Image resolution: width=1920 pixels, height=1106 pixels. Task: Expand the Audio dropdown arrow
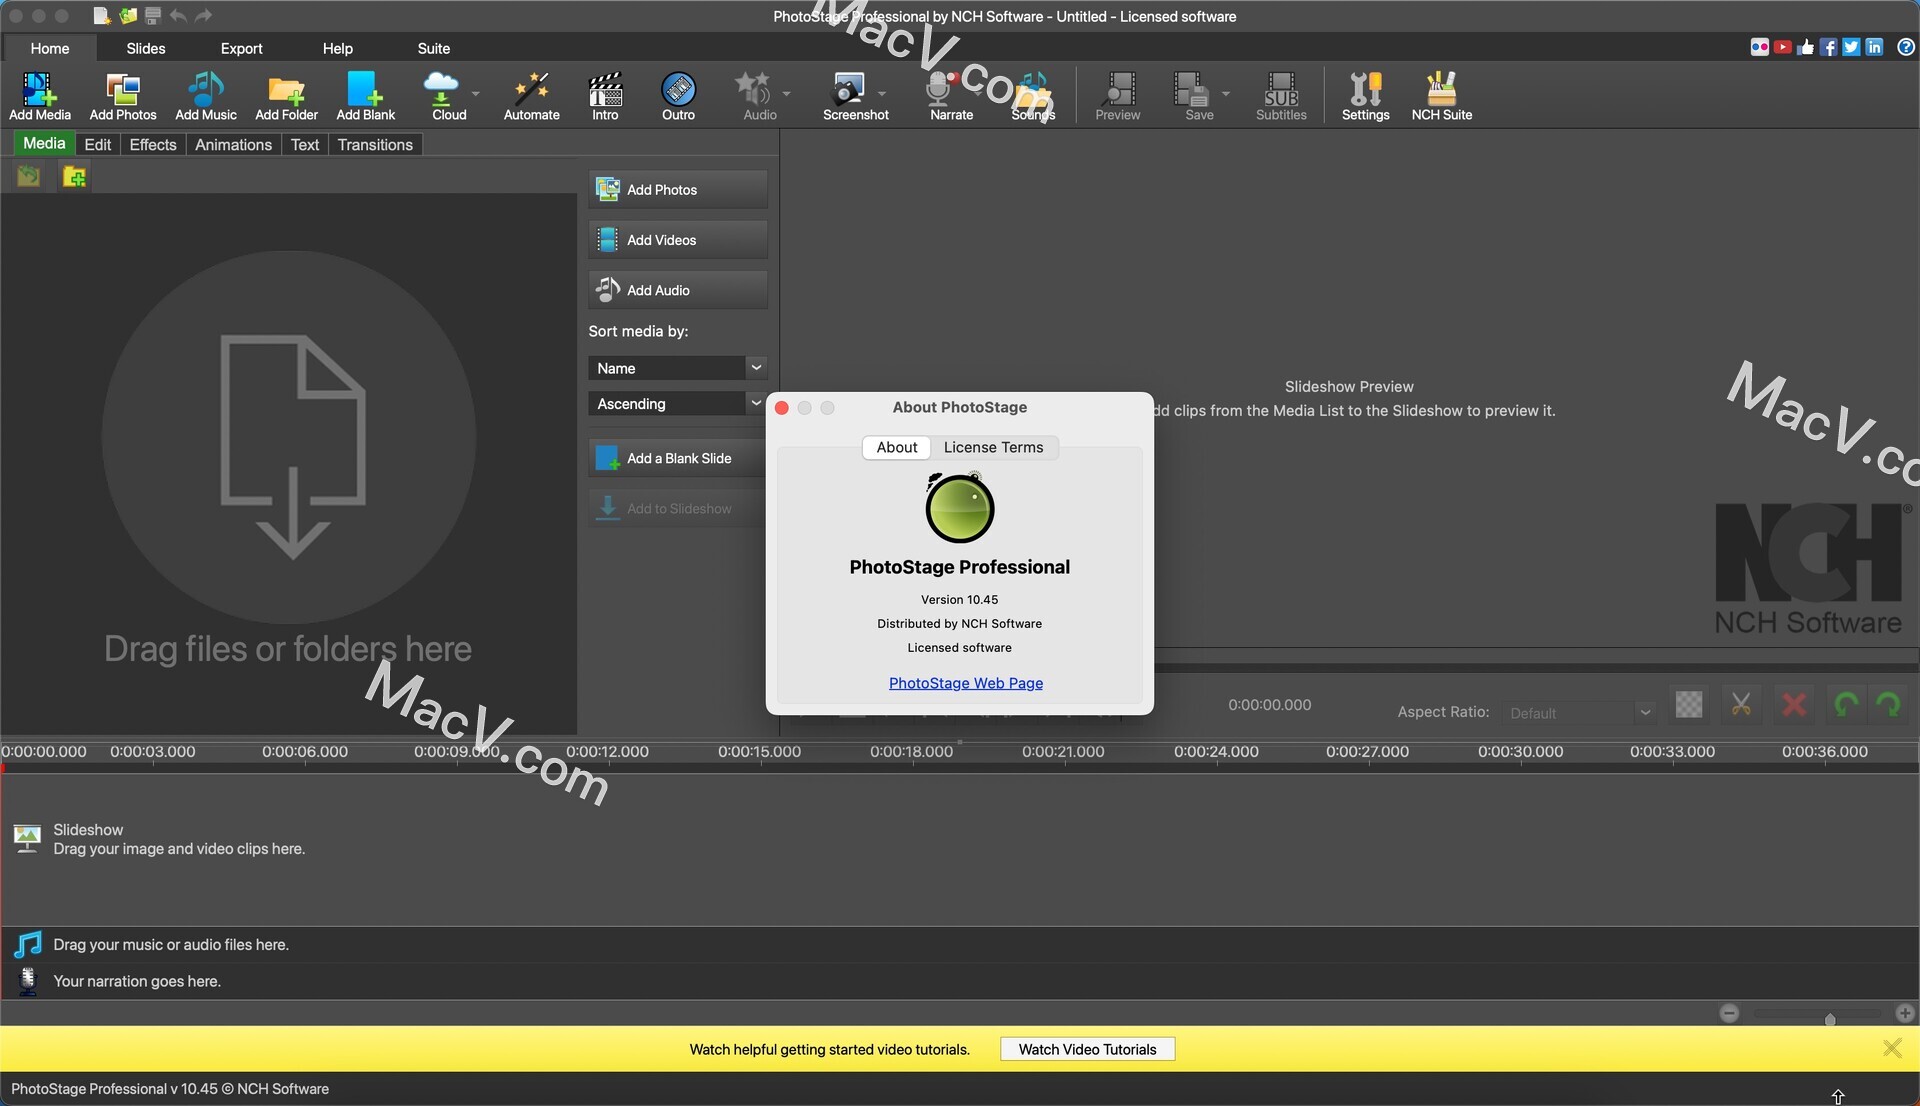[786, 94]
